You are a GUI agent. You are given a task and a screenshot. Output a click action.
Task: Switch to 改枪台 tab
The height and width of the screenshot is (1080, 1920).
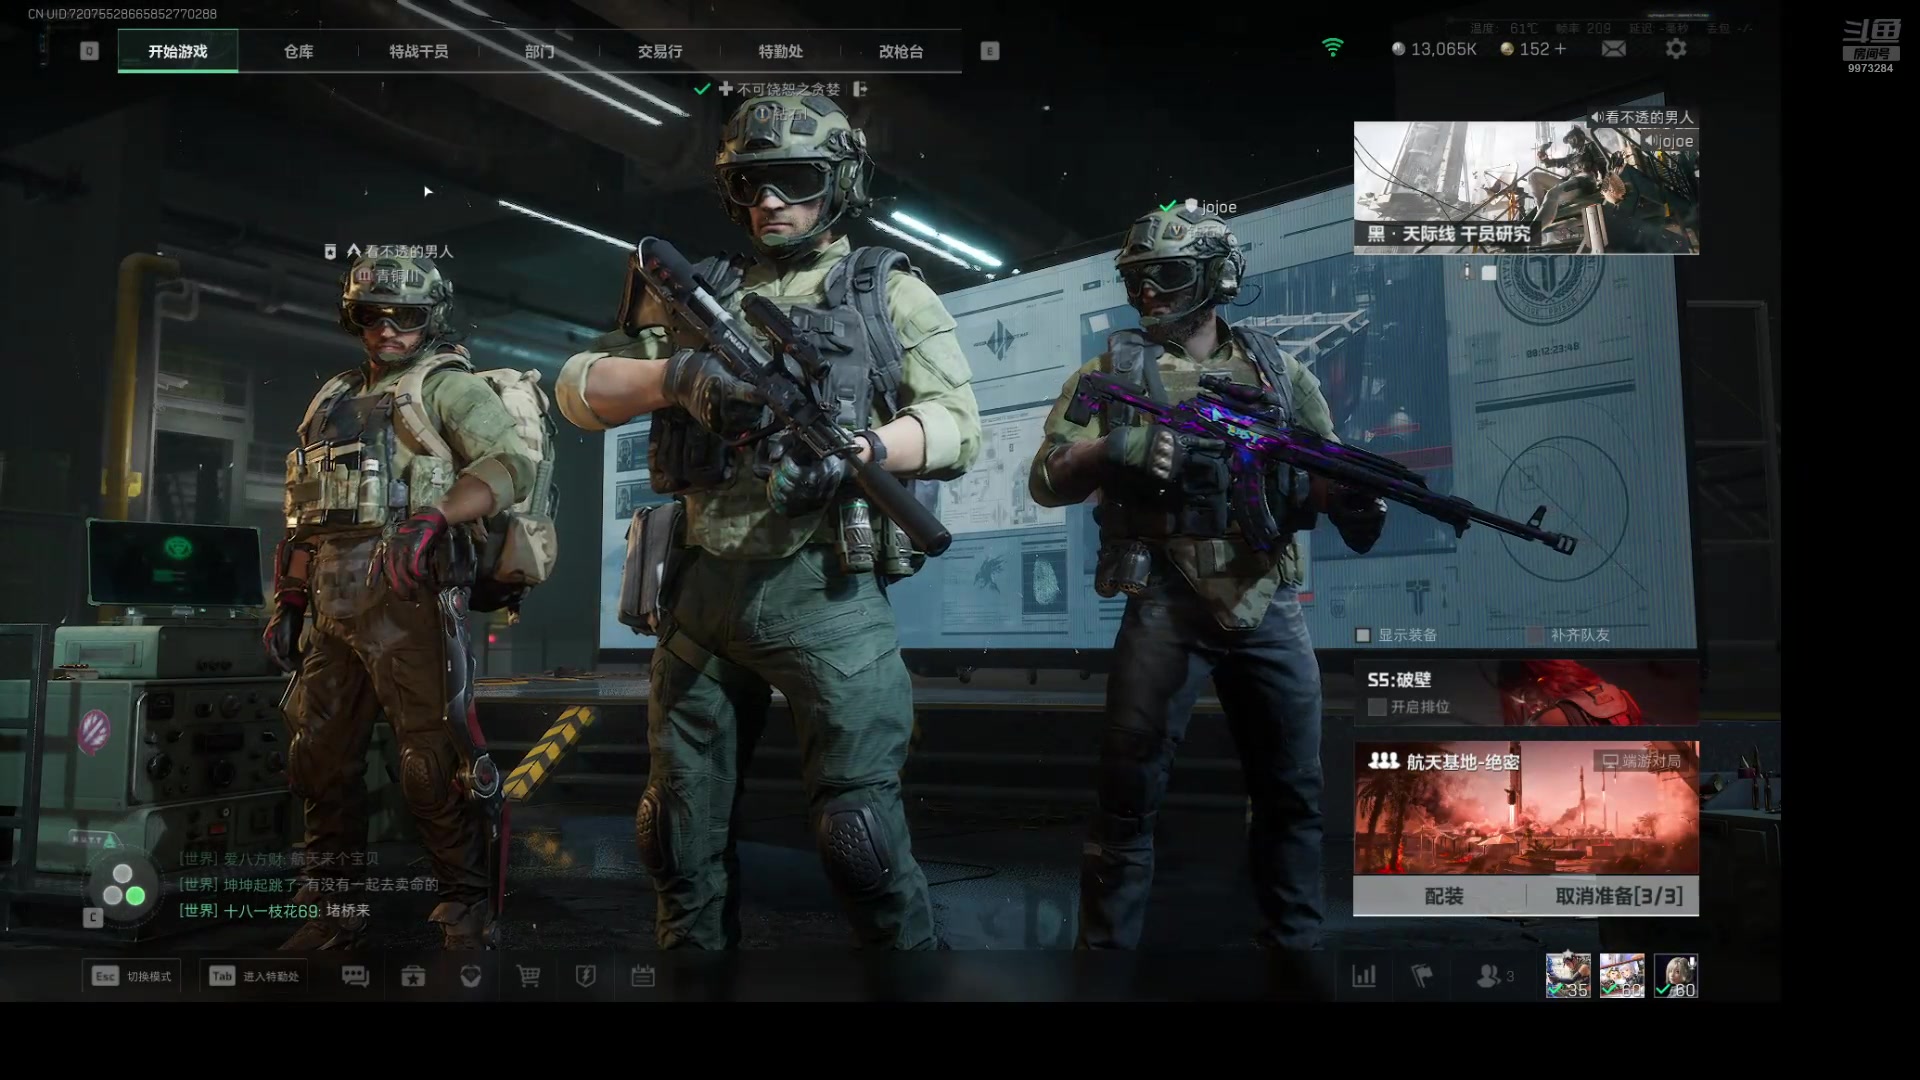point(901,51)
